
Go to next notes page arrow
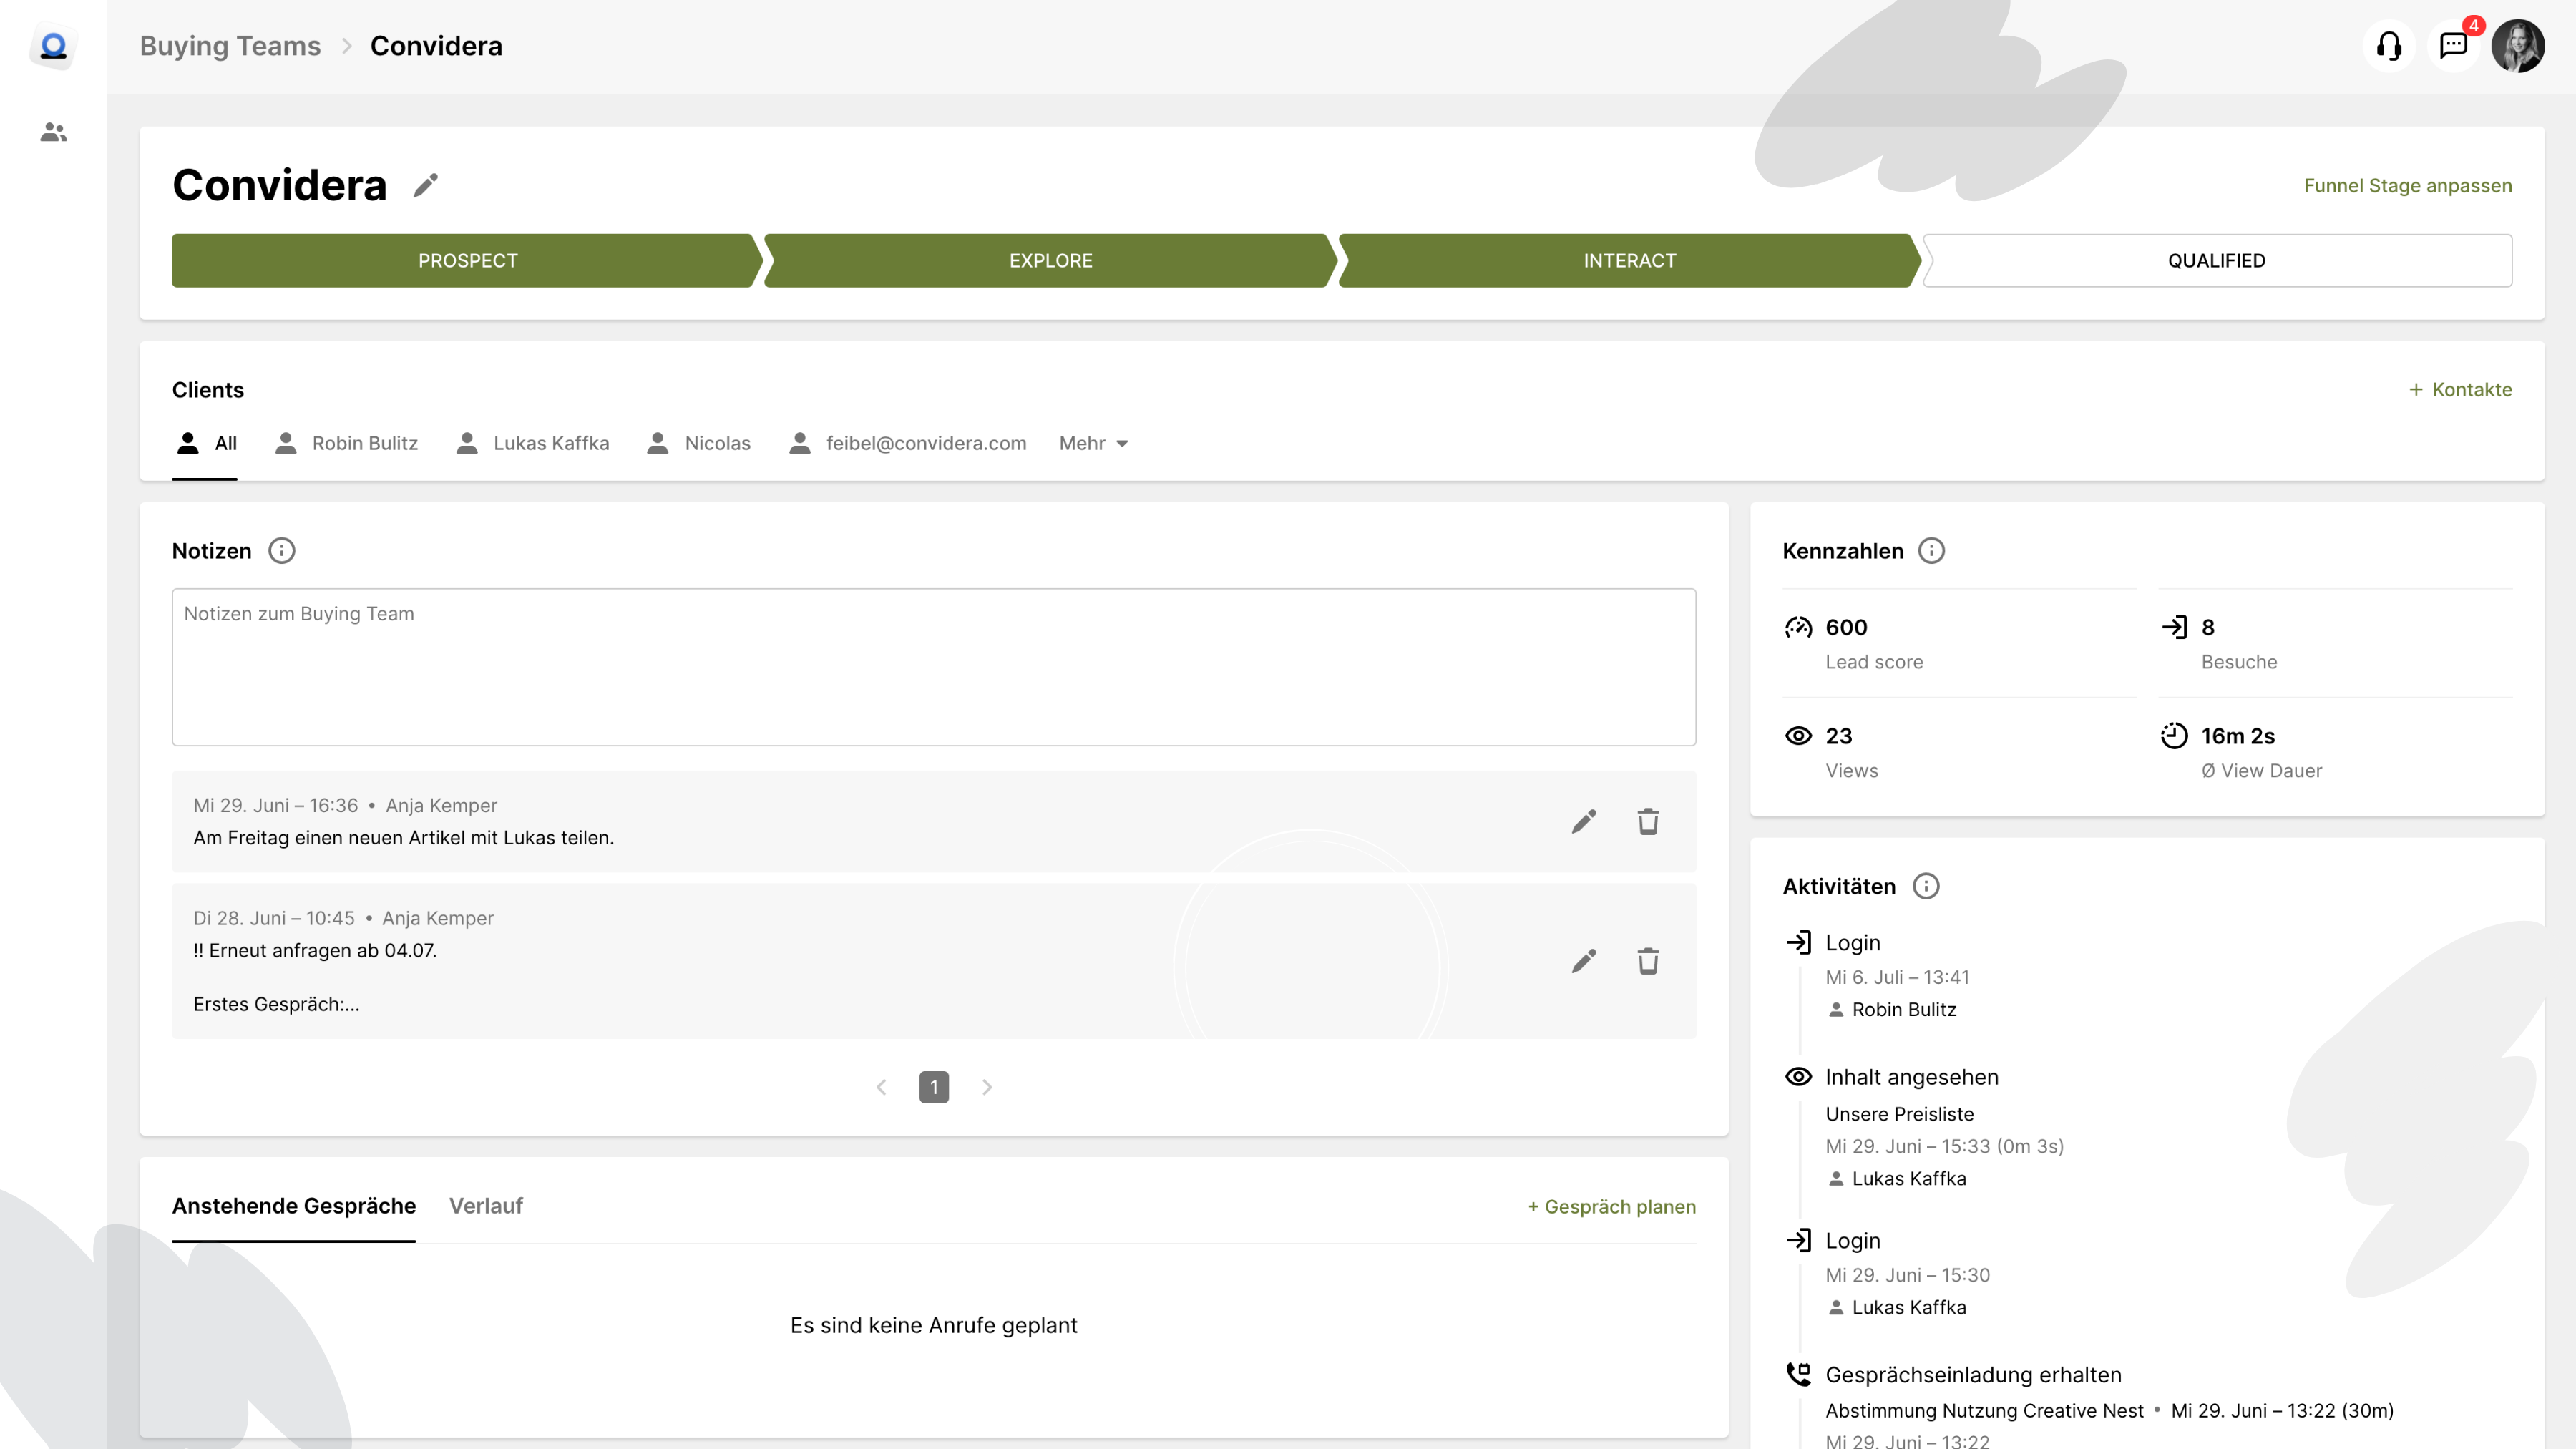pos(987,1087)
